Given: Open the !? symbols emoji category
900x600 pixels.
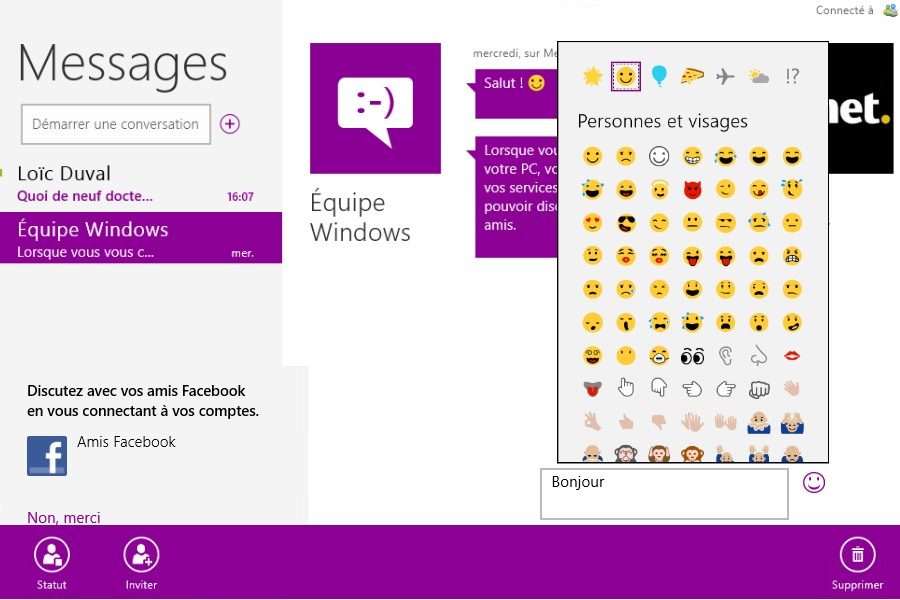Looking at the screenshot, I should point(792,76).
